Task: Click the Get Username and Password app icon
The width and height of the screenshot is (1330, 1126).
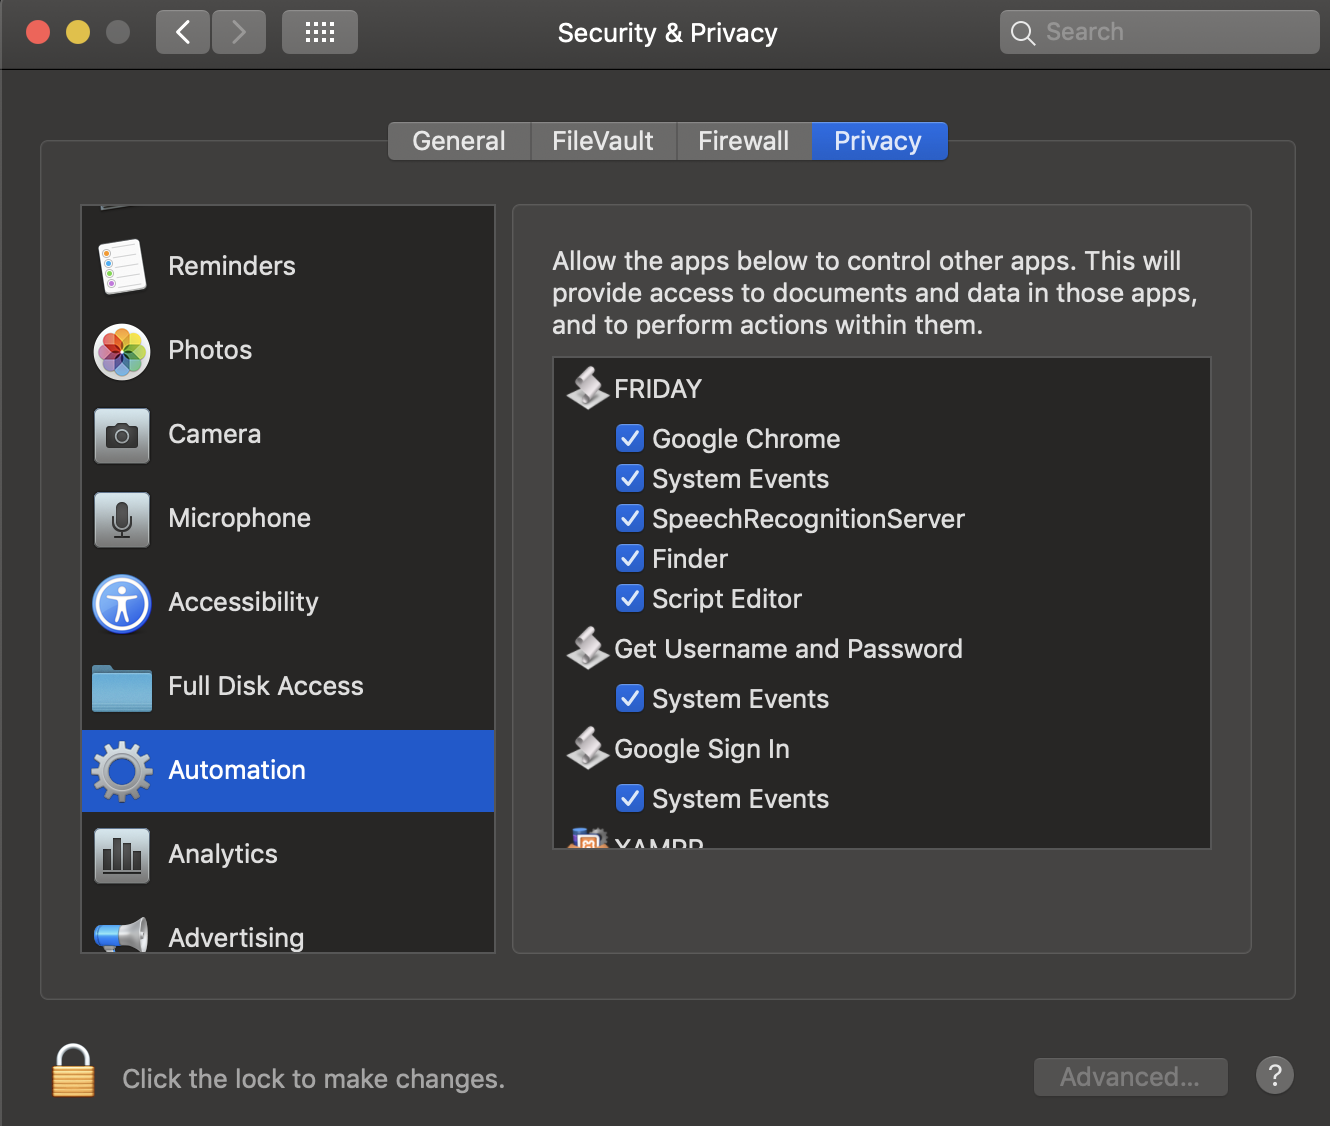Action: click(588, 648)
